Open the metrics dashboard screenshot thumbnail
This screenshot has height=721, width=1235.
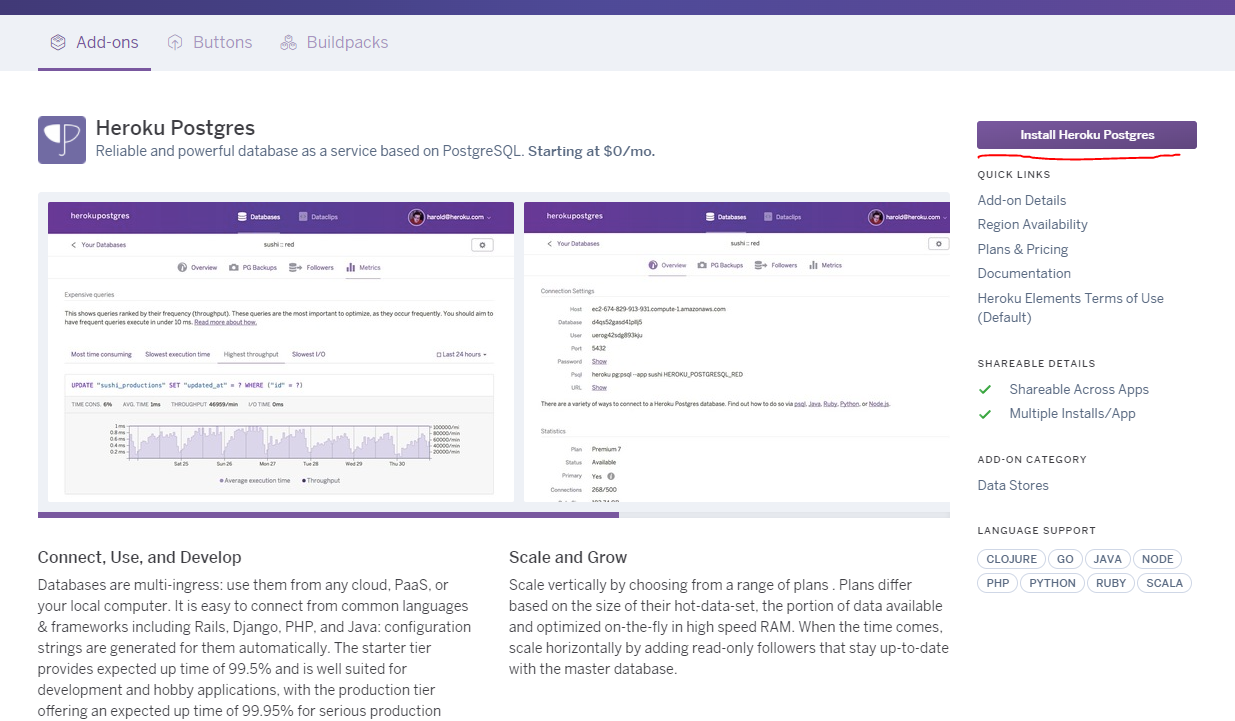(x=281, y=352)
